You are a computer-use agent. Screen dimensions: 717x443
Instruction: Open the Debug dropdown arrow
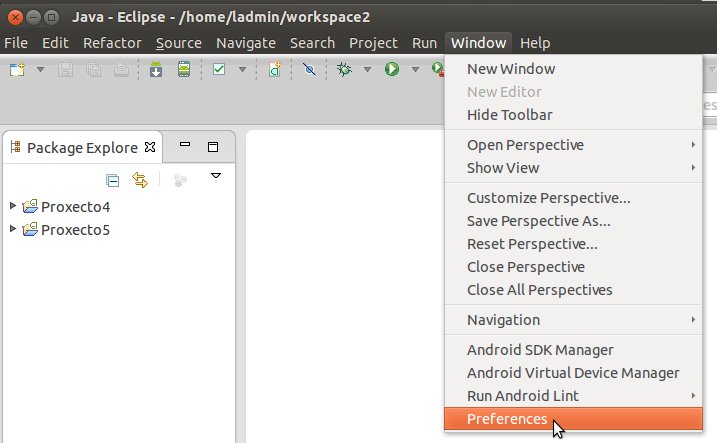[367, 69]
